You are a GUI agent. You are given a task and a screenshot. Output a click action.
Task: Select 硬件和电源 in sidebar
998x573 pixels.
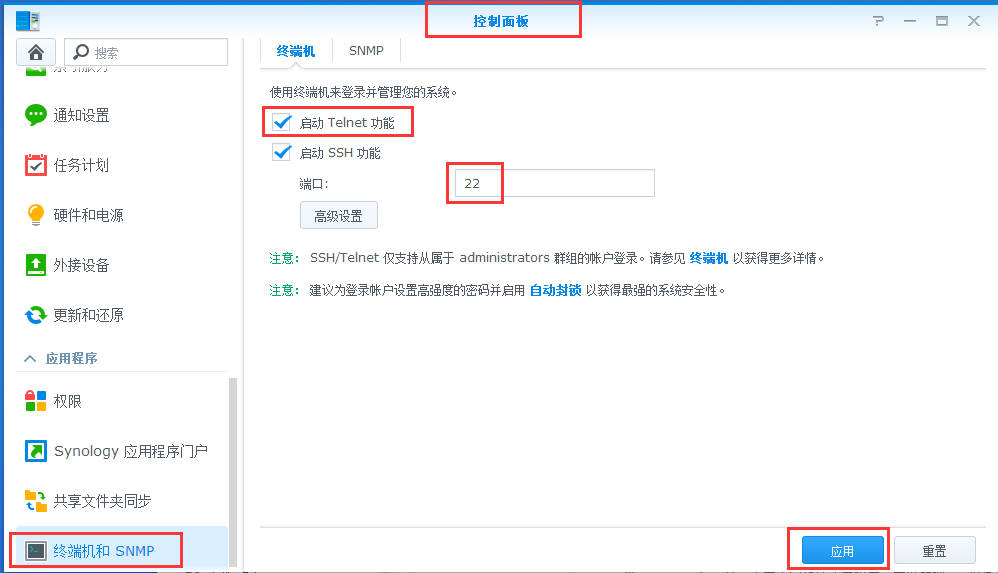click(x=88, y=215)
